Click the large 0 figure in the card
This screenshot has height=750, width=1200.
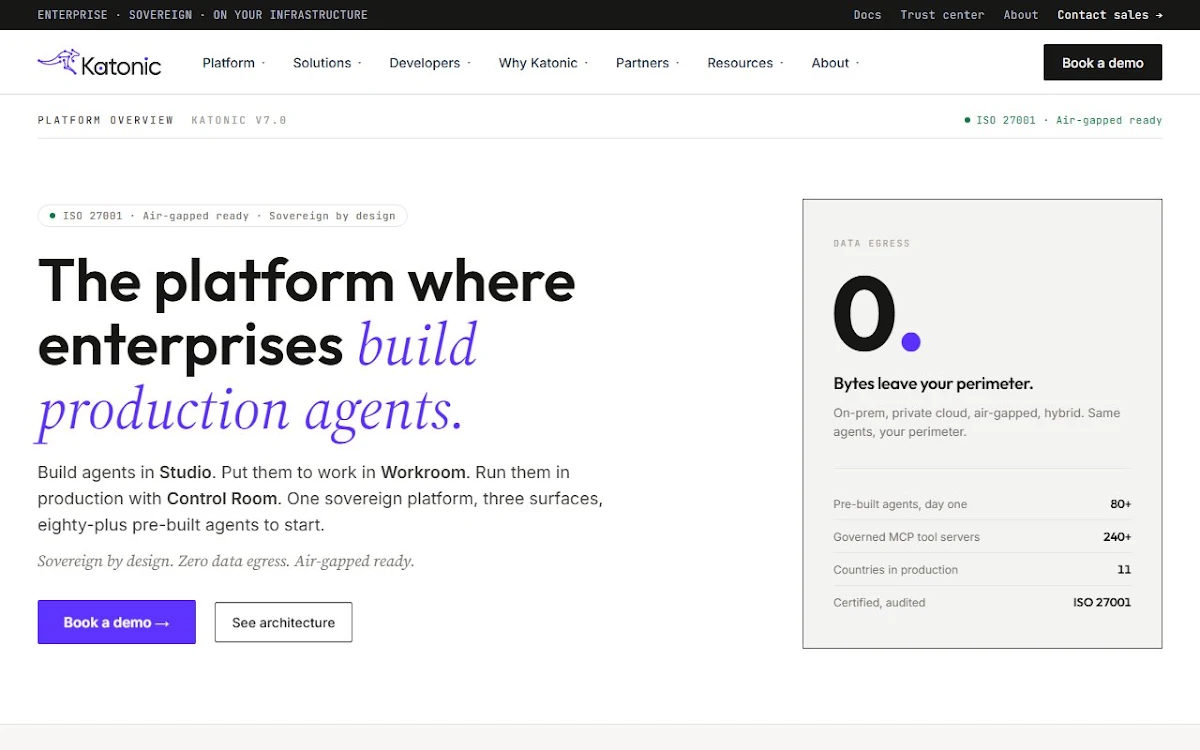click(865, 314)
